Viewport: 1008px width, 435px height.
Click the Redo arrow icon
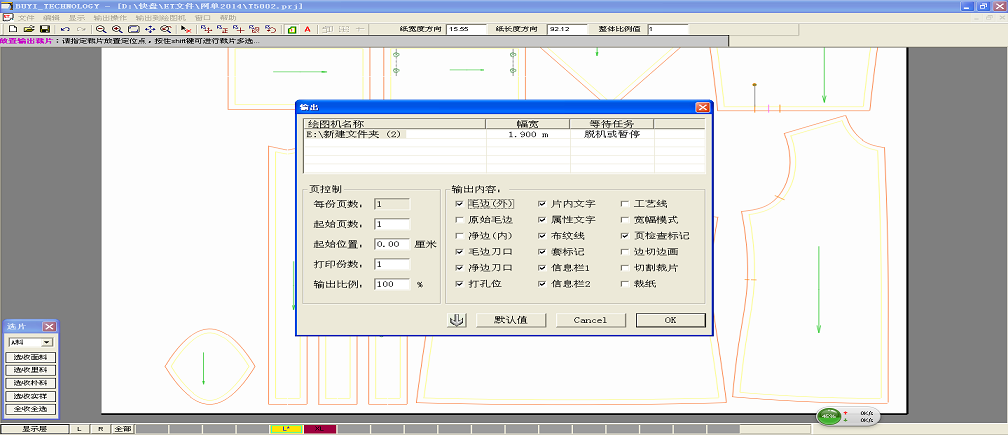81,30
